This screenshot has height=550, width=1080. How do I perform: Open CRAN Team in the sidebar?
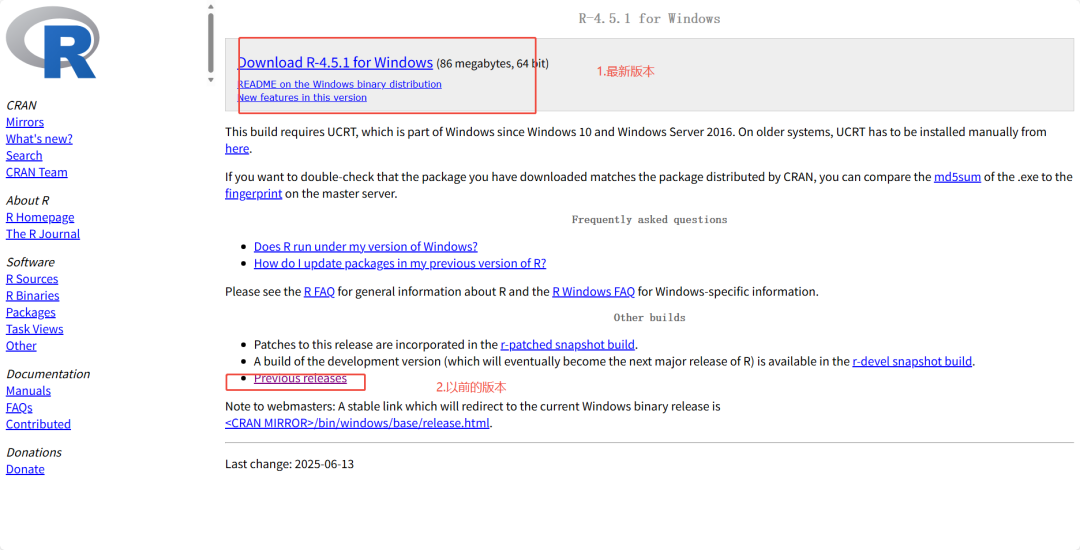37,173
